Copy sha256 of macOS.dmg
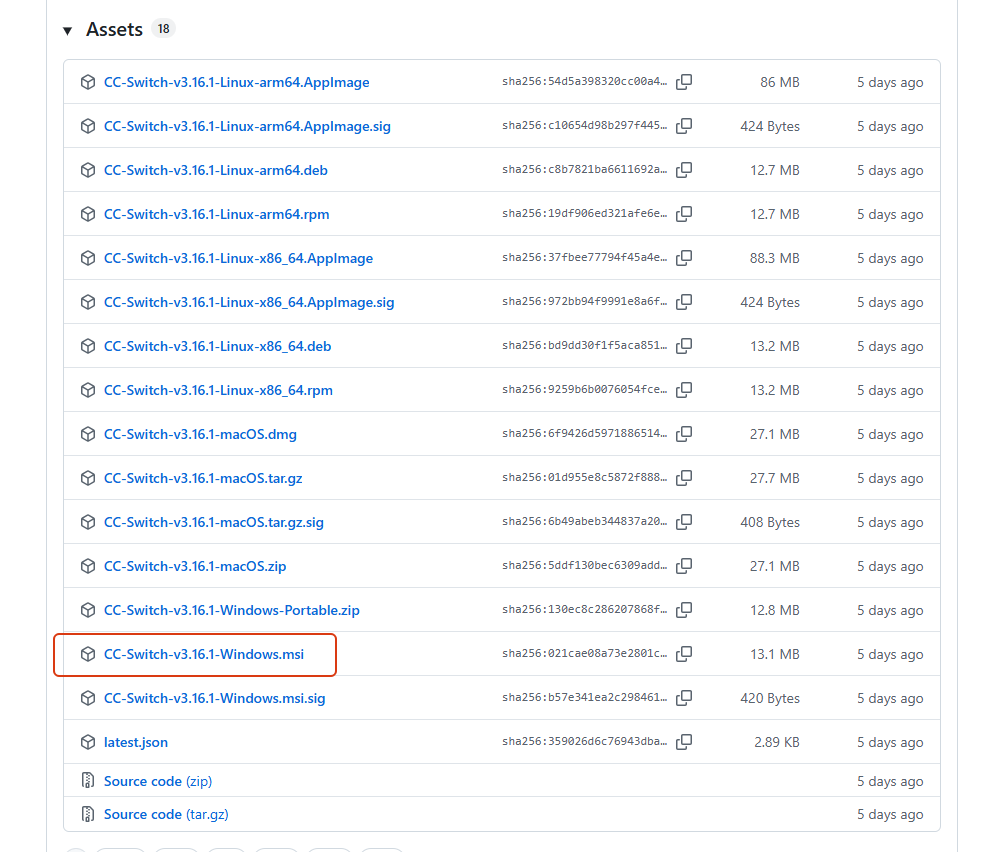This screenshot has height=852, width=982. point(684,434)
